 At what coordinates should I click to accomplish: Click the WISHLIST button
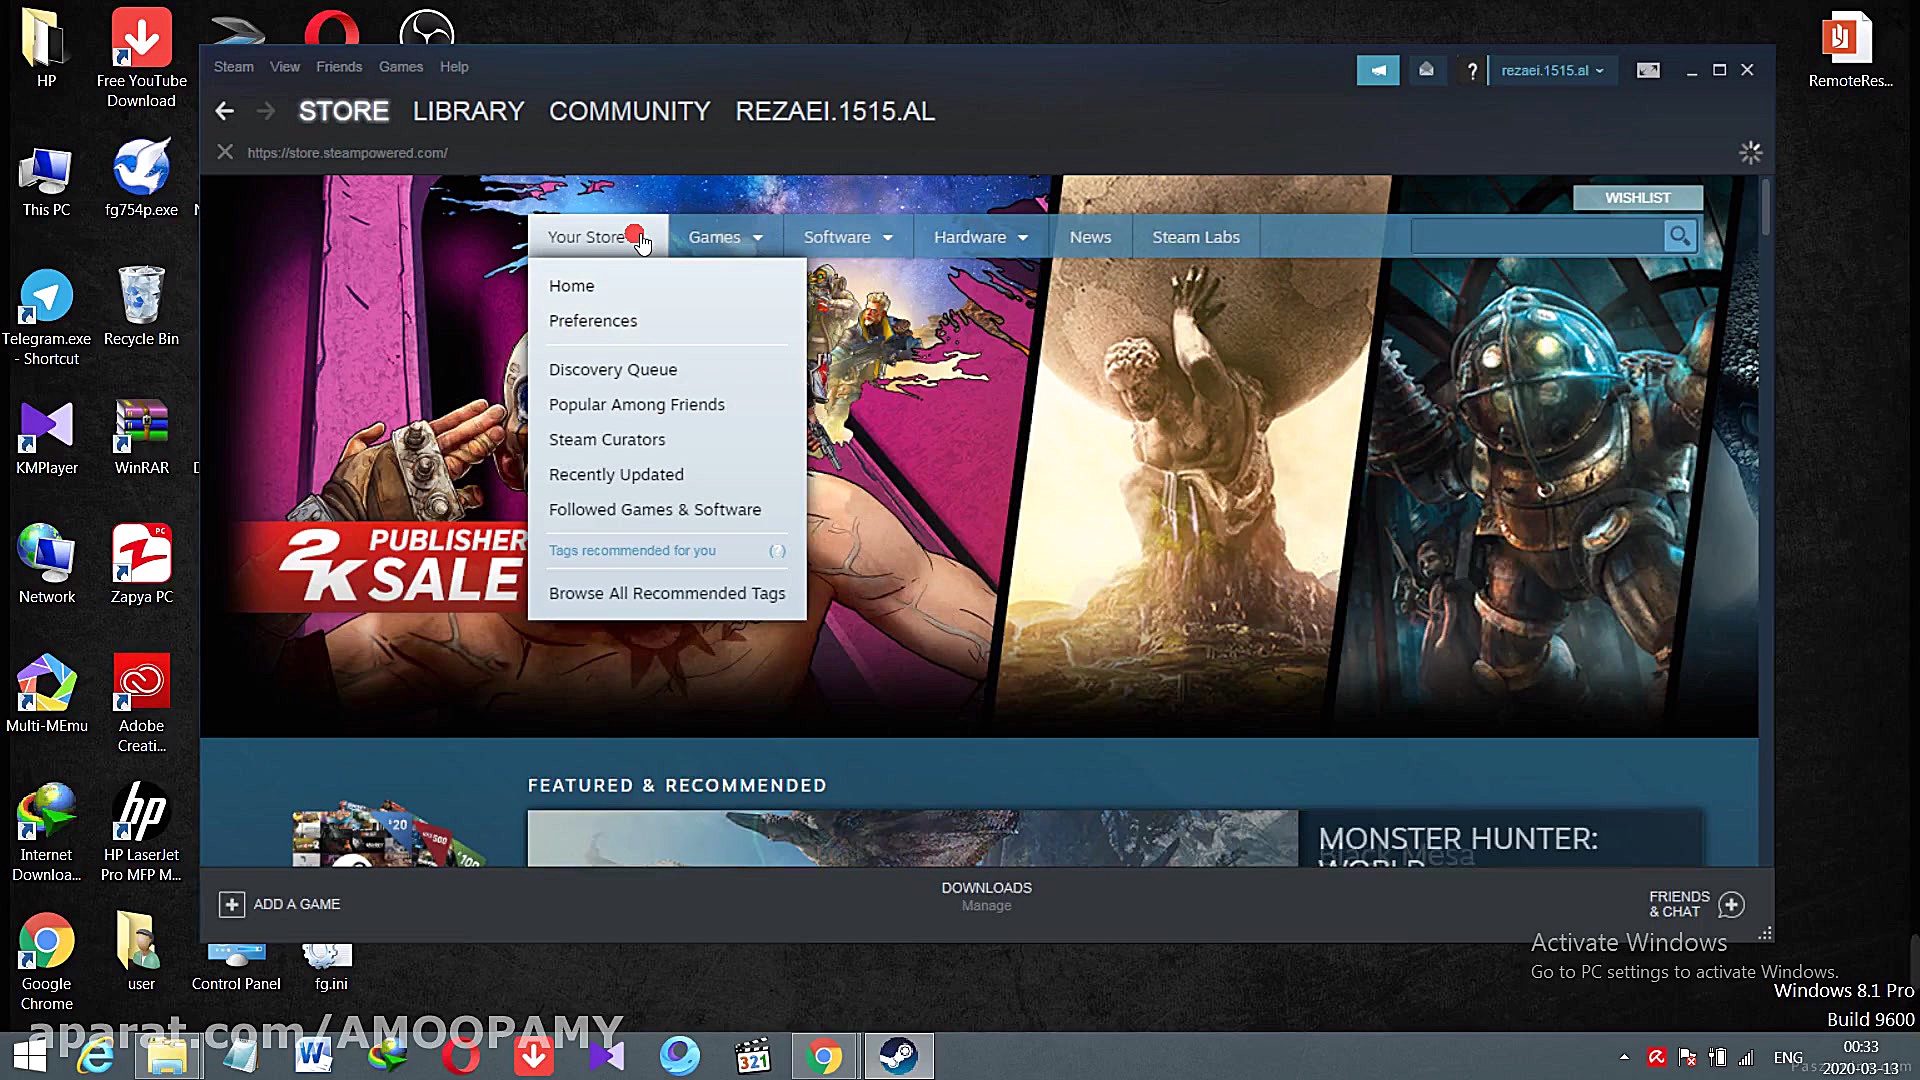click(1637, 197)
